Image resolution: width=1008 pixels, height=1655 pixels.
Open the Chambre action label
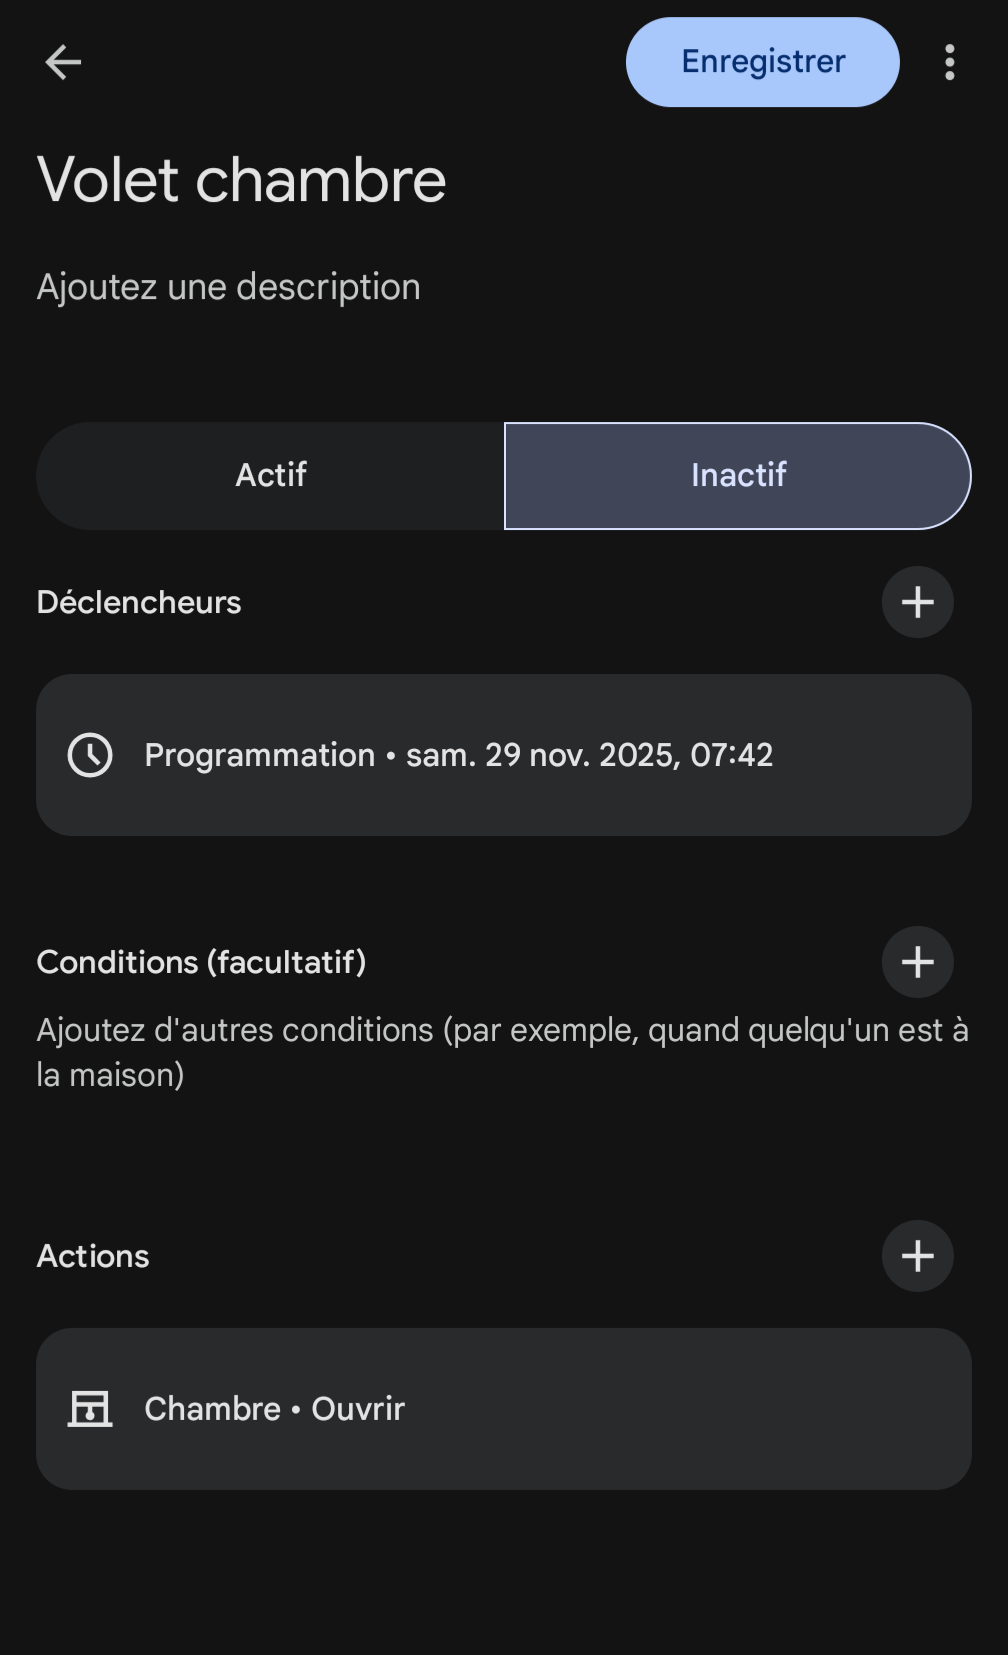point(212,1409)
